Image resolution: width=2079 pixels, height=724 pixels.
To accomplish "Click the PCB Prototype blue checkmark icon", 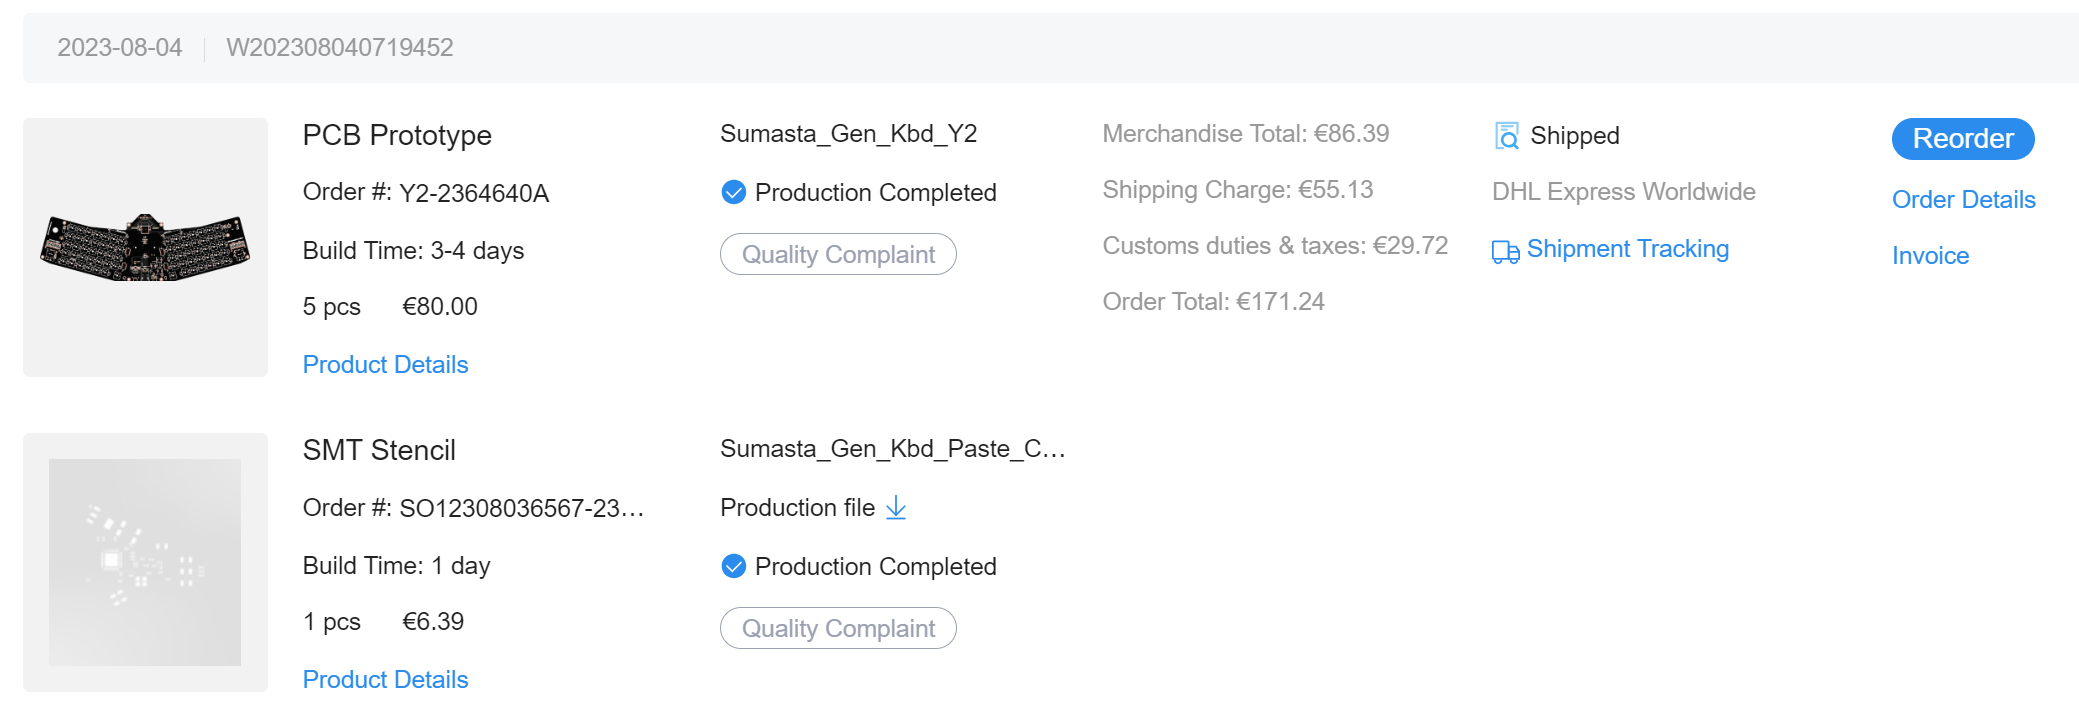I will pyautogui.click(x=733, y=192).
